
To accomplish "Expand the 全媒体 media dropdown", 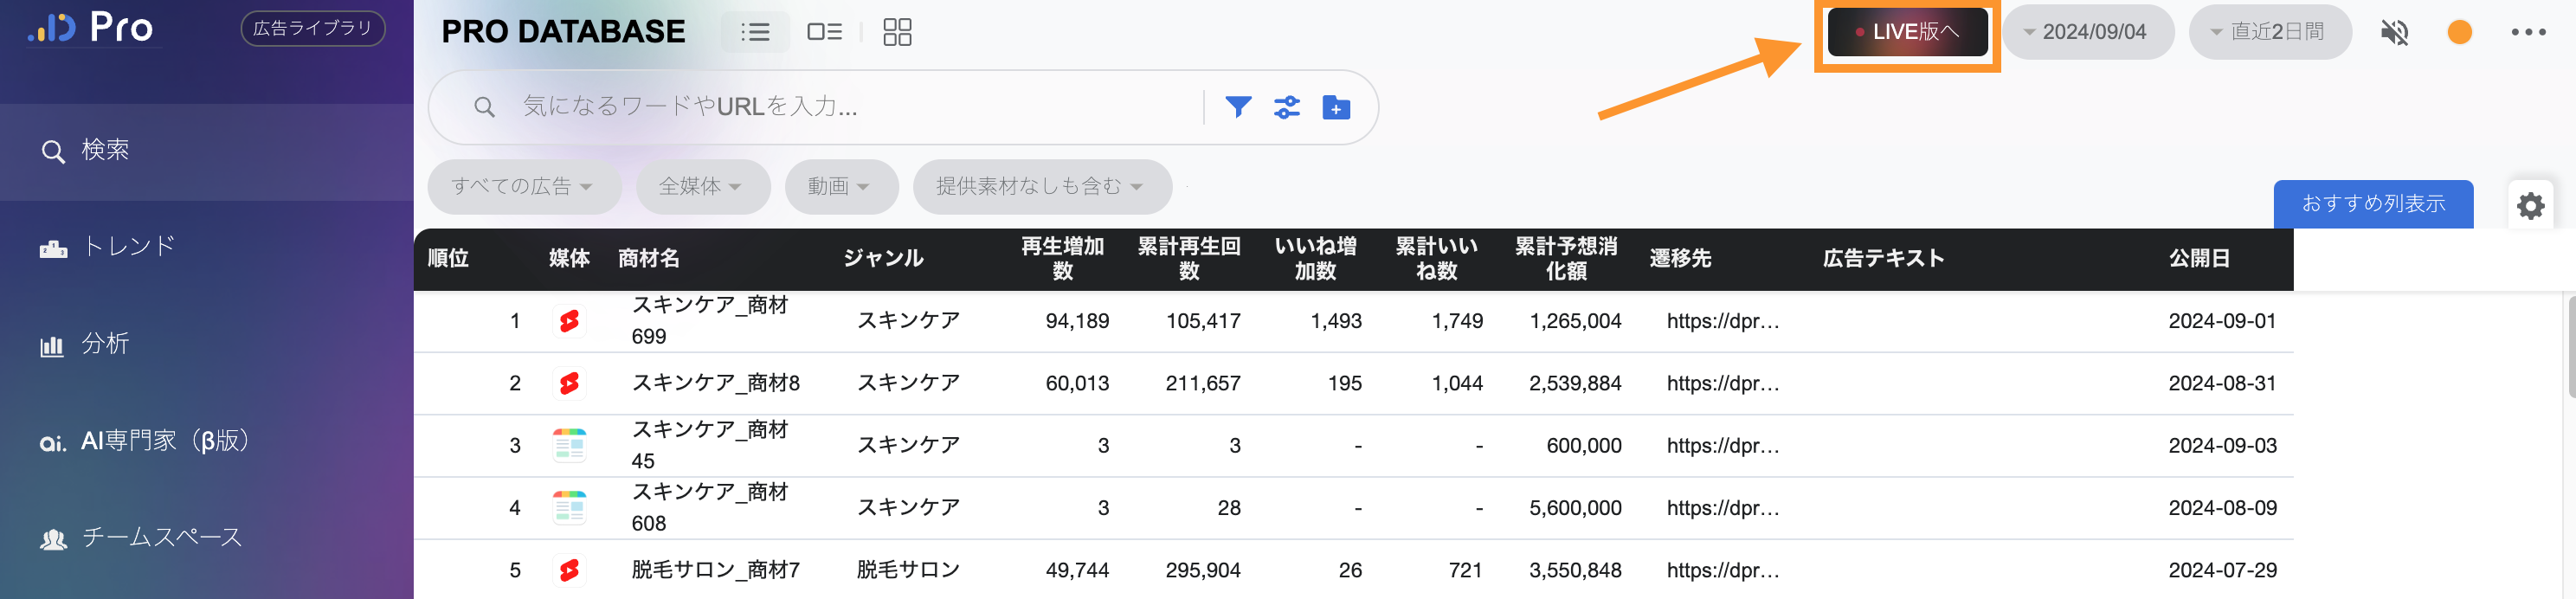I will tap(702, 186).
